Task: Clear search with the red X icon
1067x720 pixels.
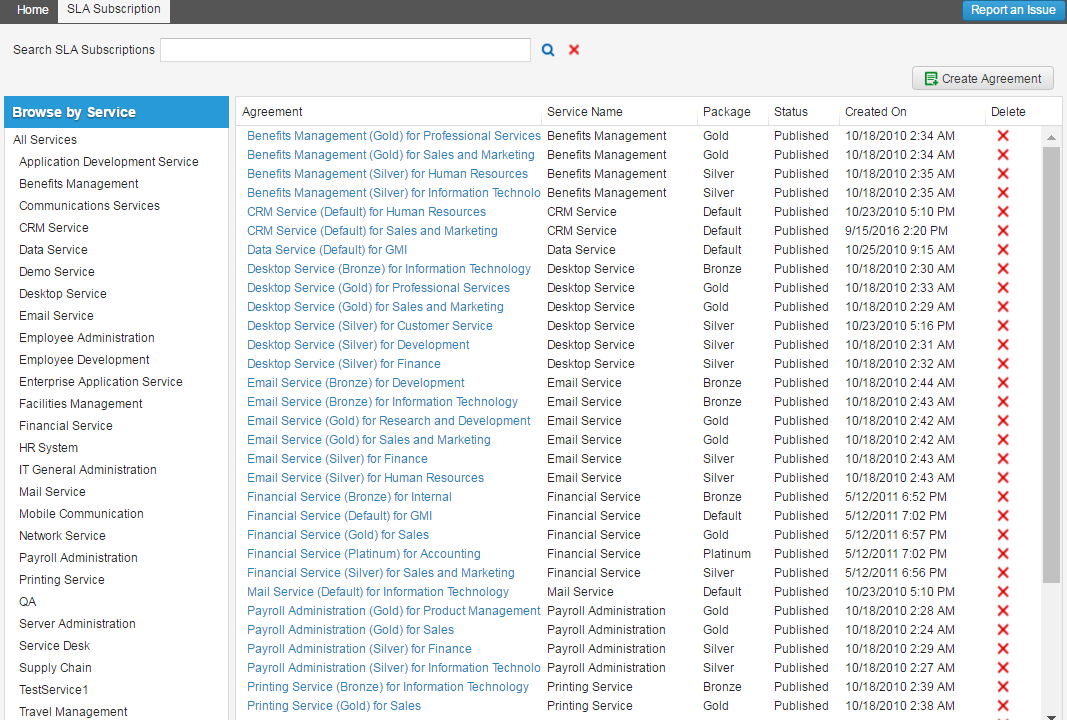Action: [574, 50]
